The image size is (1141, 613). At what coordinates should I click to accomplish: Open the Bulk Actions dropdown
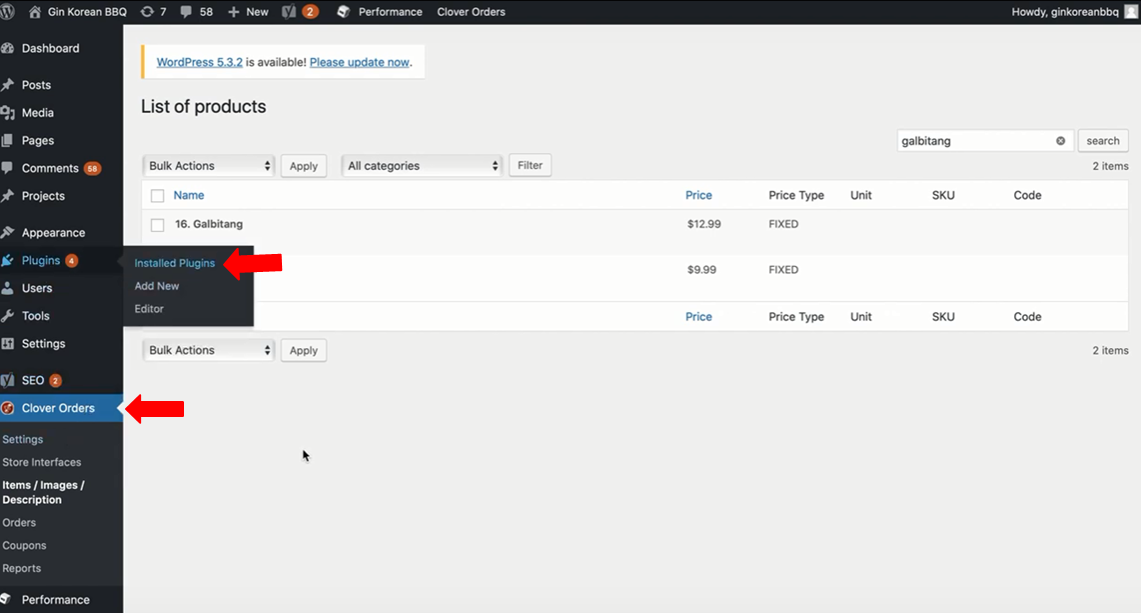tap(208, 165)
